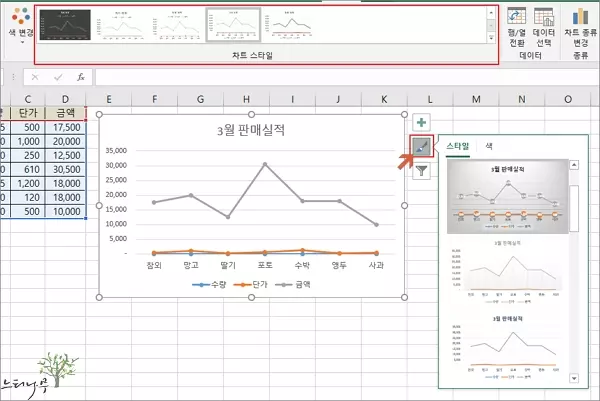The height and width of the screenshot is (401, 600).
Task: Click the chart styles paintbrush button
Action: point(421,146)
